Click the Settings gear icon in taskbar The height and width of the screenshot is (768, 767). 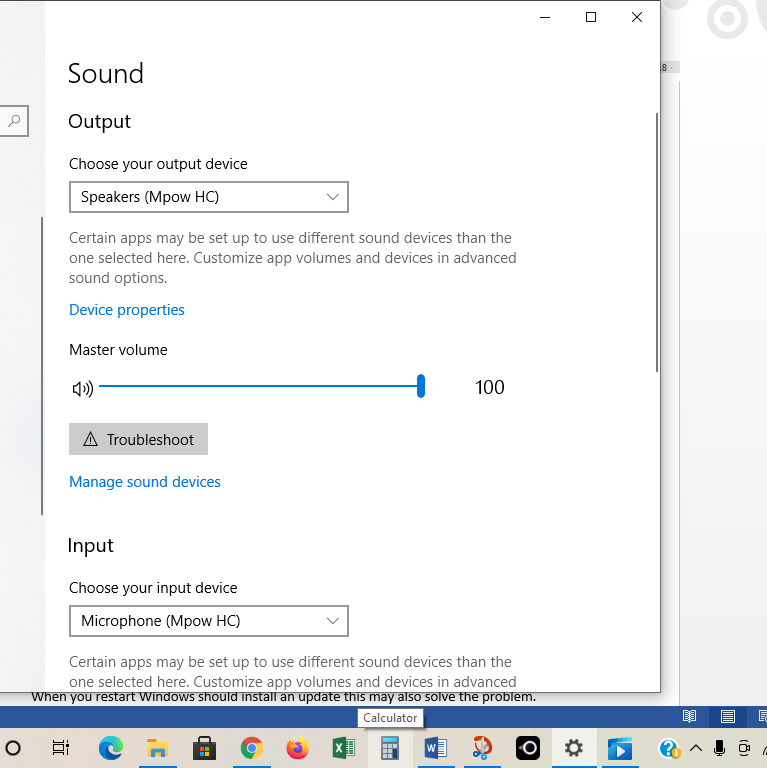[574, 748]
